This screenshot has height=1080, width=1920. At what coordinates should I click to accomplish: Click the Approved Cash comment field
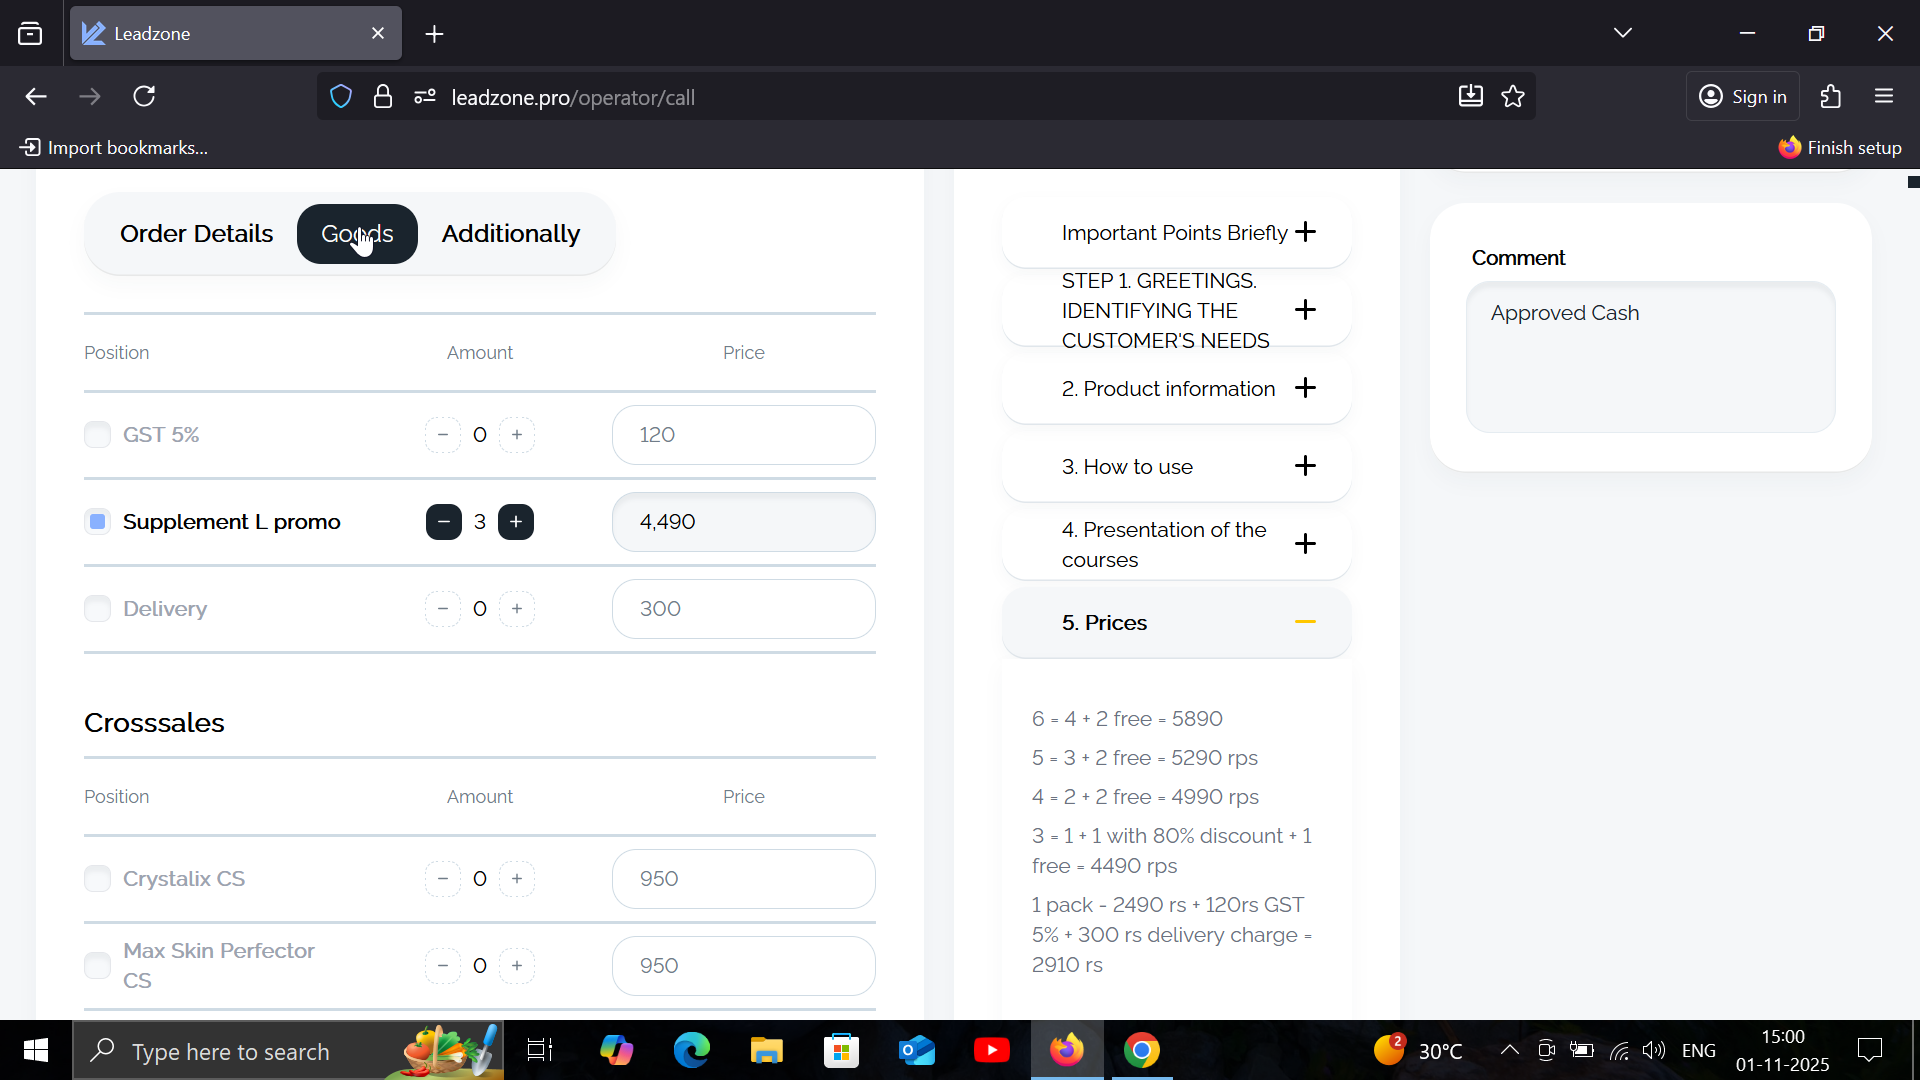(1650, 357)
